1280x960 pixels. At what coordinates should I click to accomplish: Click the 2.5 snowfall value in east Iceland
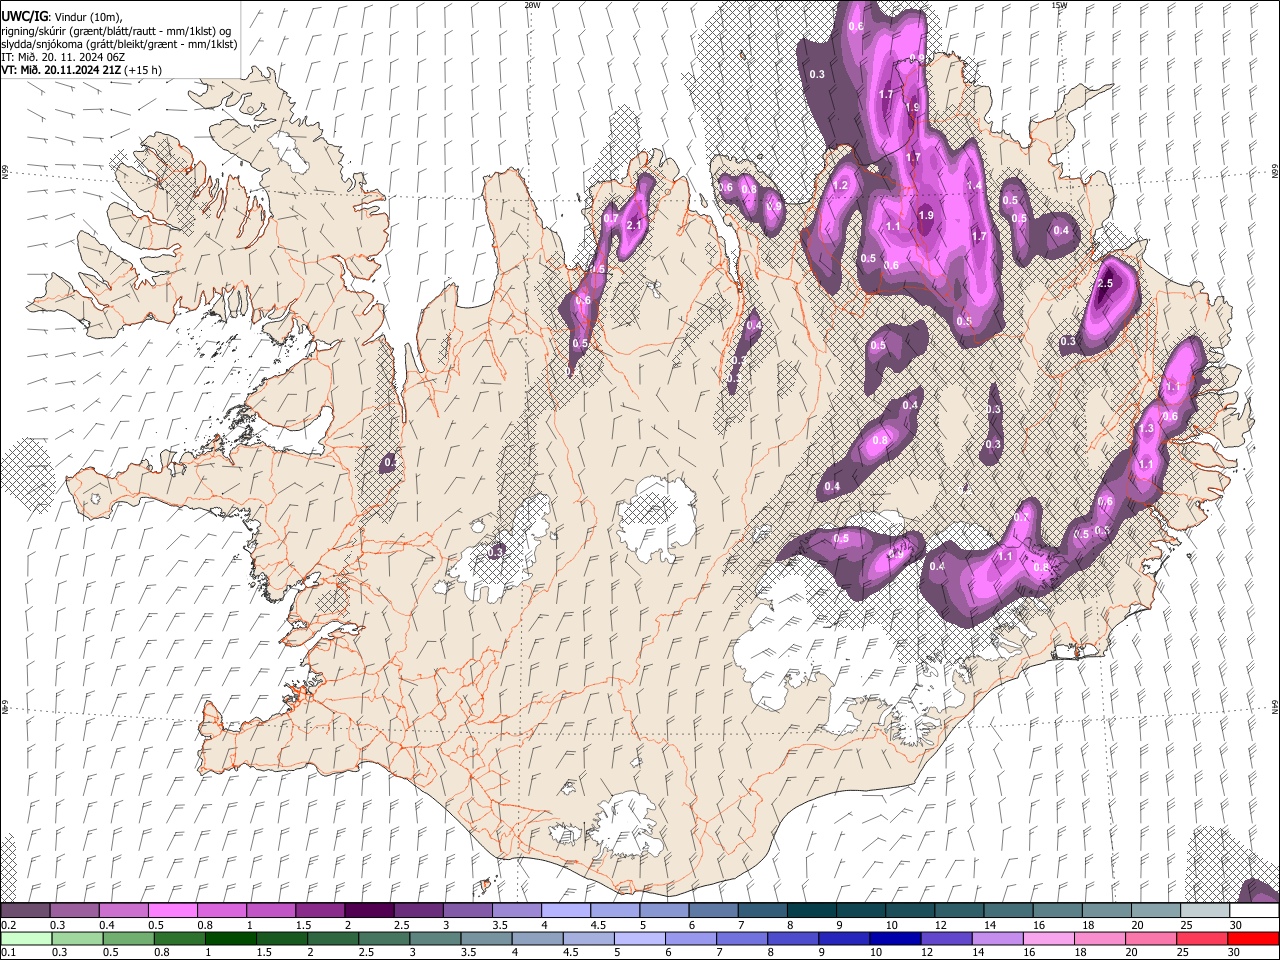point(1105,284)
